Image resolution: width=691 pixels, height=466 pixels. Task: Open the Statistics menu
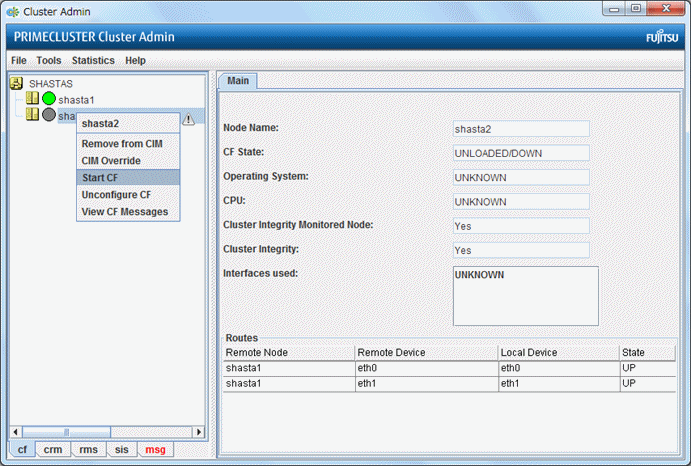(x=93, y=60)
